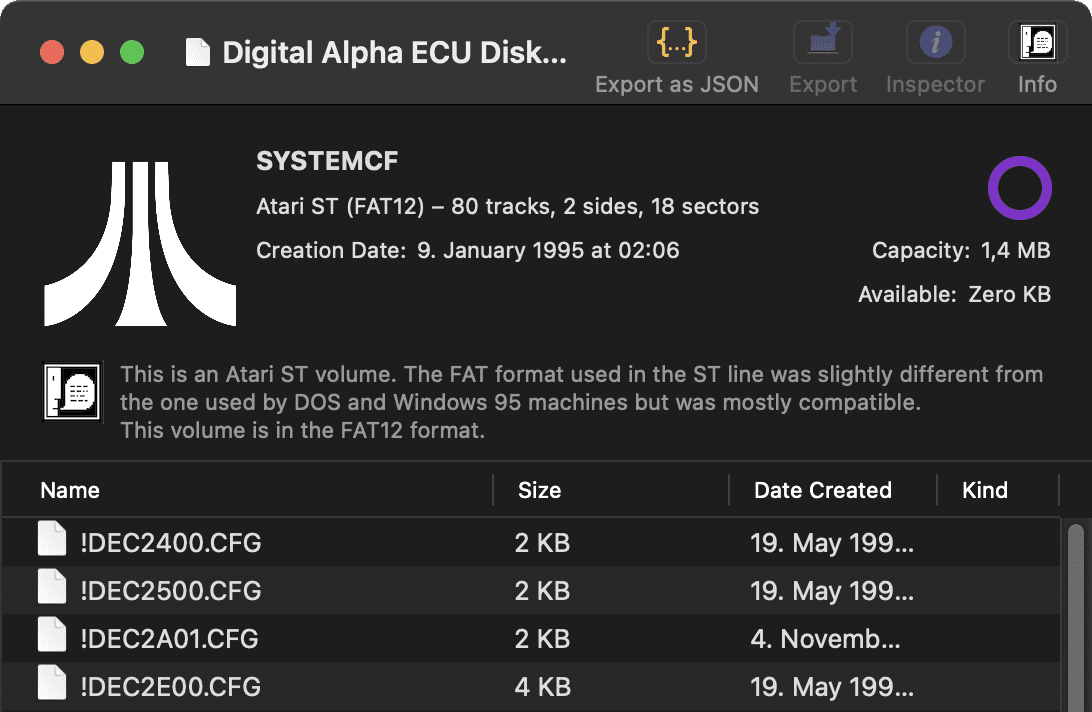Toggle the Info toolbar icon
This screenshot has width=1092, height=712.
[1037, 43]
